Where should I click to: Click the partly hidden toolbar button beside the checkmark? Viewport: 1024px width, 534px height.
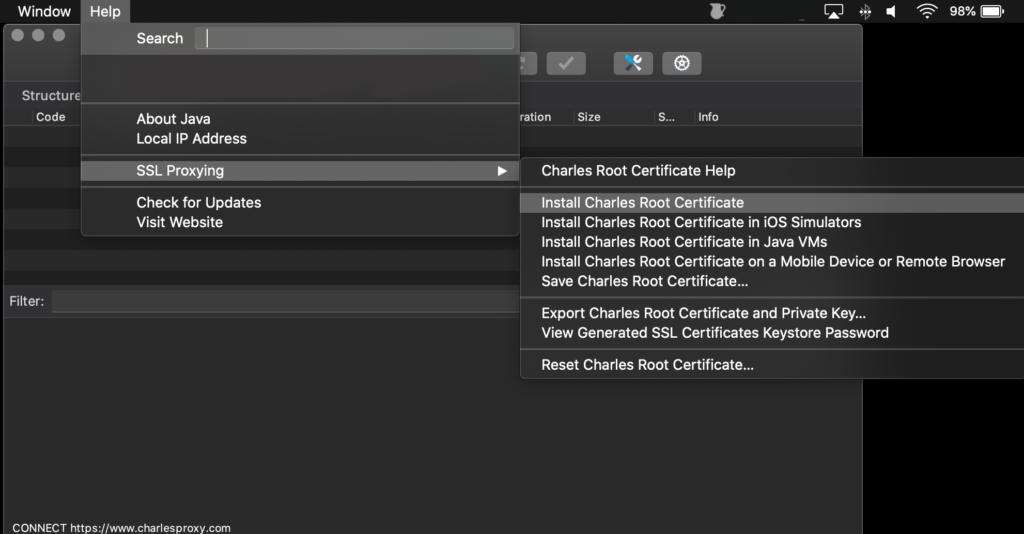[x=528, y=63]
